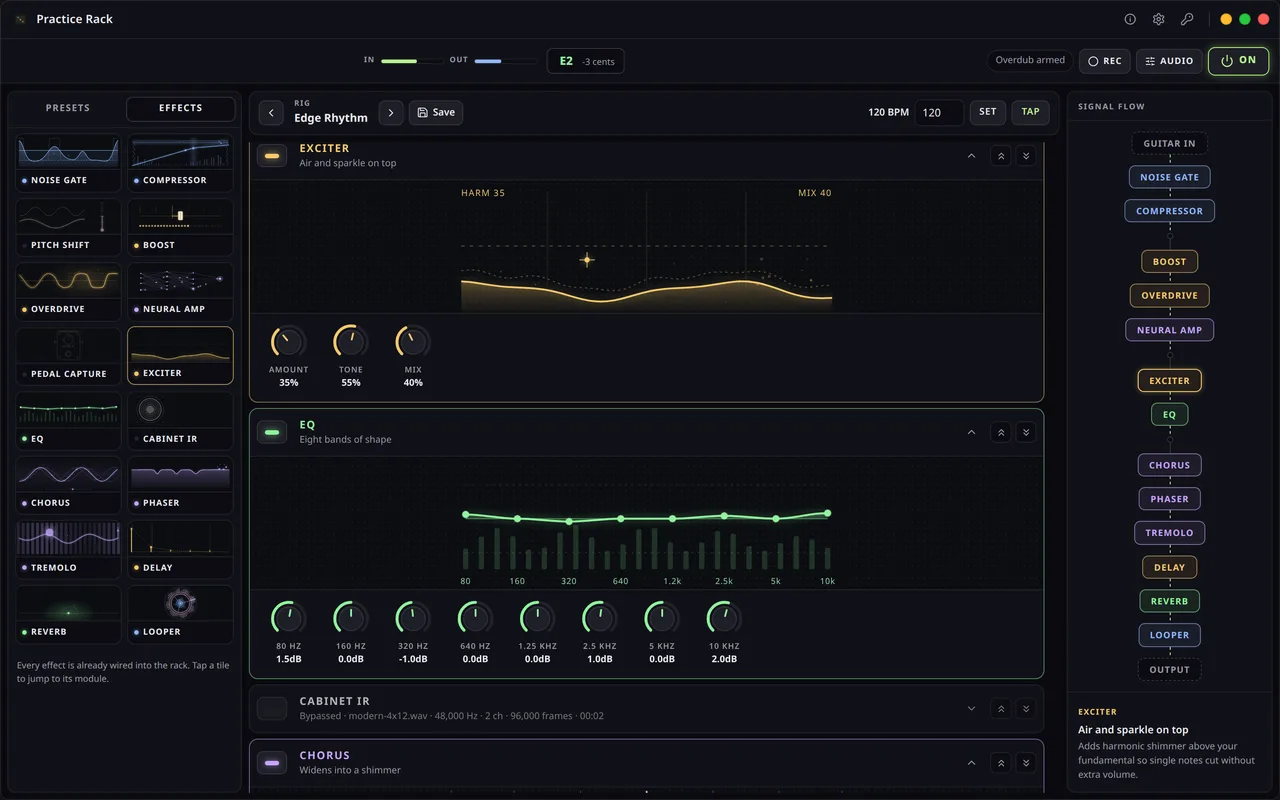Save the Edge Rhythm rig
The height and width of the screenshot is (800, 1280).
tap(436, 112)
